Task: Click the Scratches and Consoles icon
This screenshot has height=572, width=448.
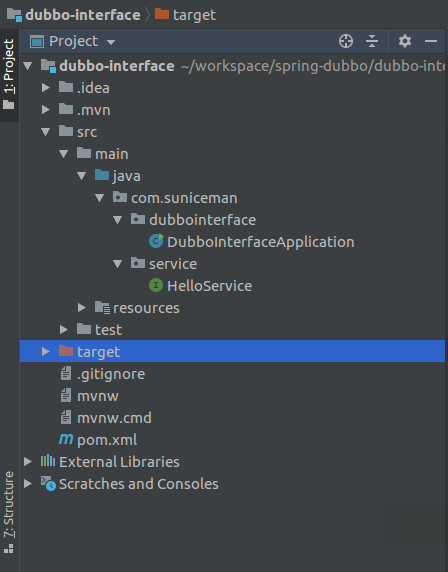Action: pyautogui.click(x=48, y=483)
